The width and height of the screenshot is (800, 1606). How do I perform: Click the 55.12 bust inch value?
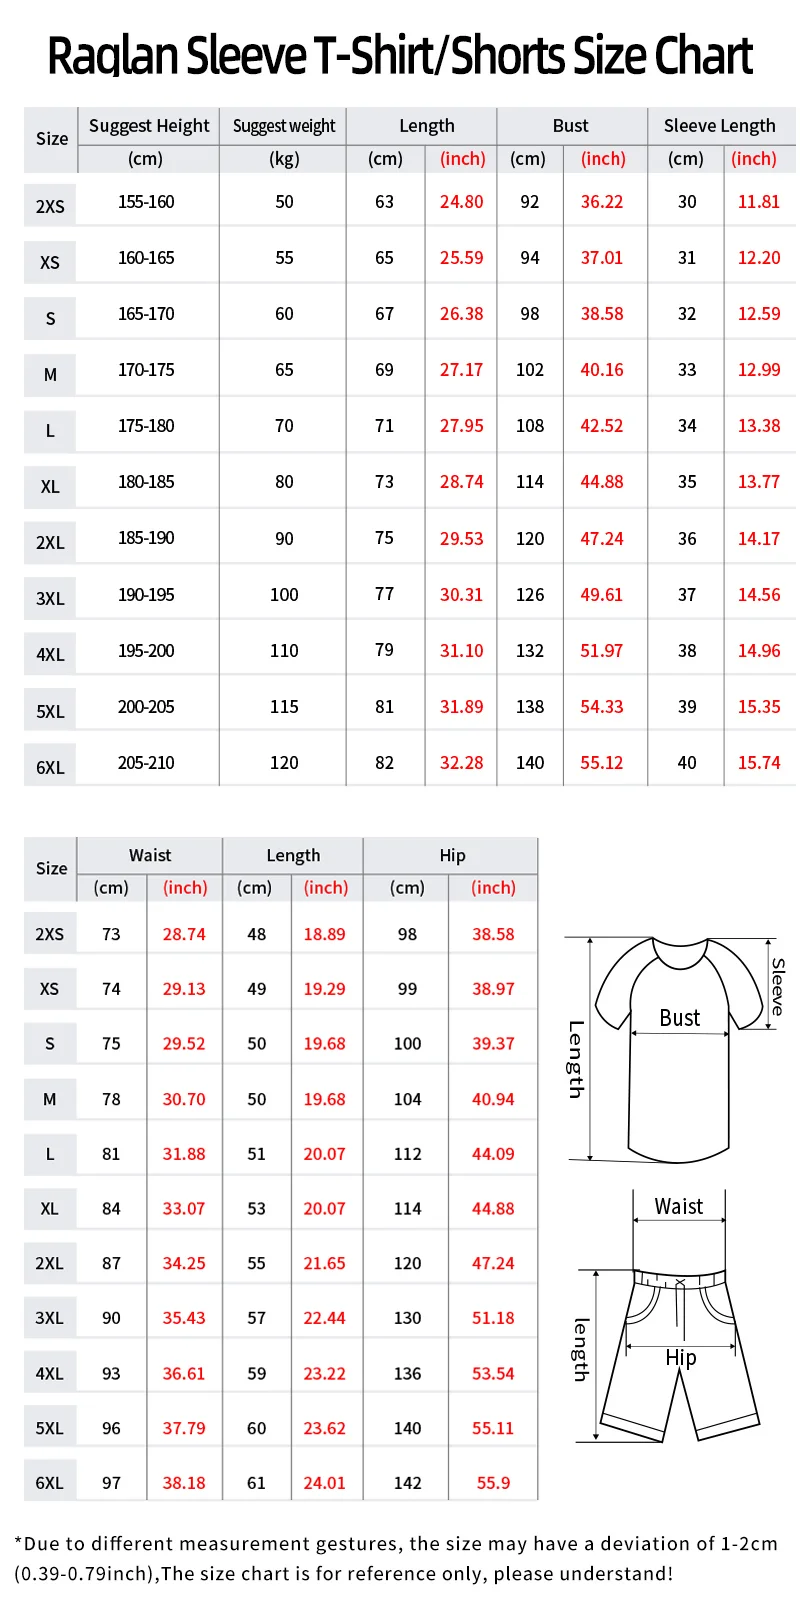(x=601, y=763)
